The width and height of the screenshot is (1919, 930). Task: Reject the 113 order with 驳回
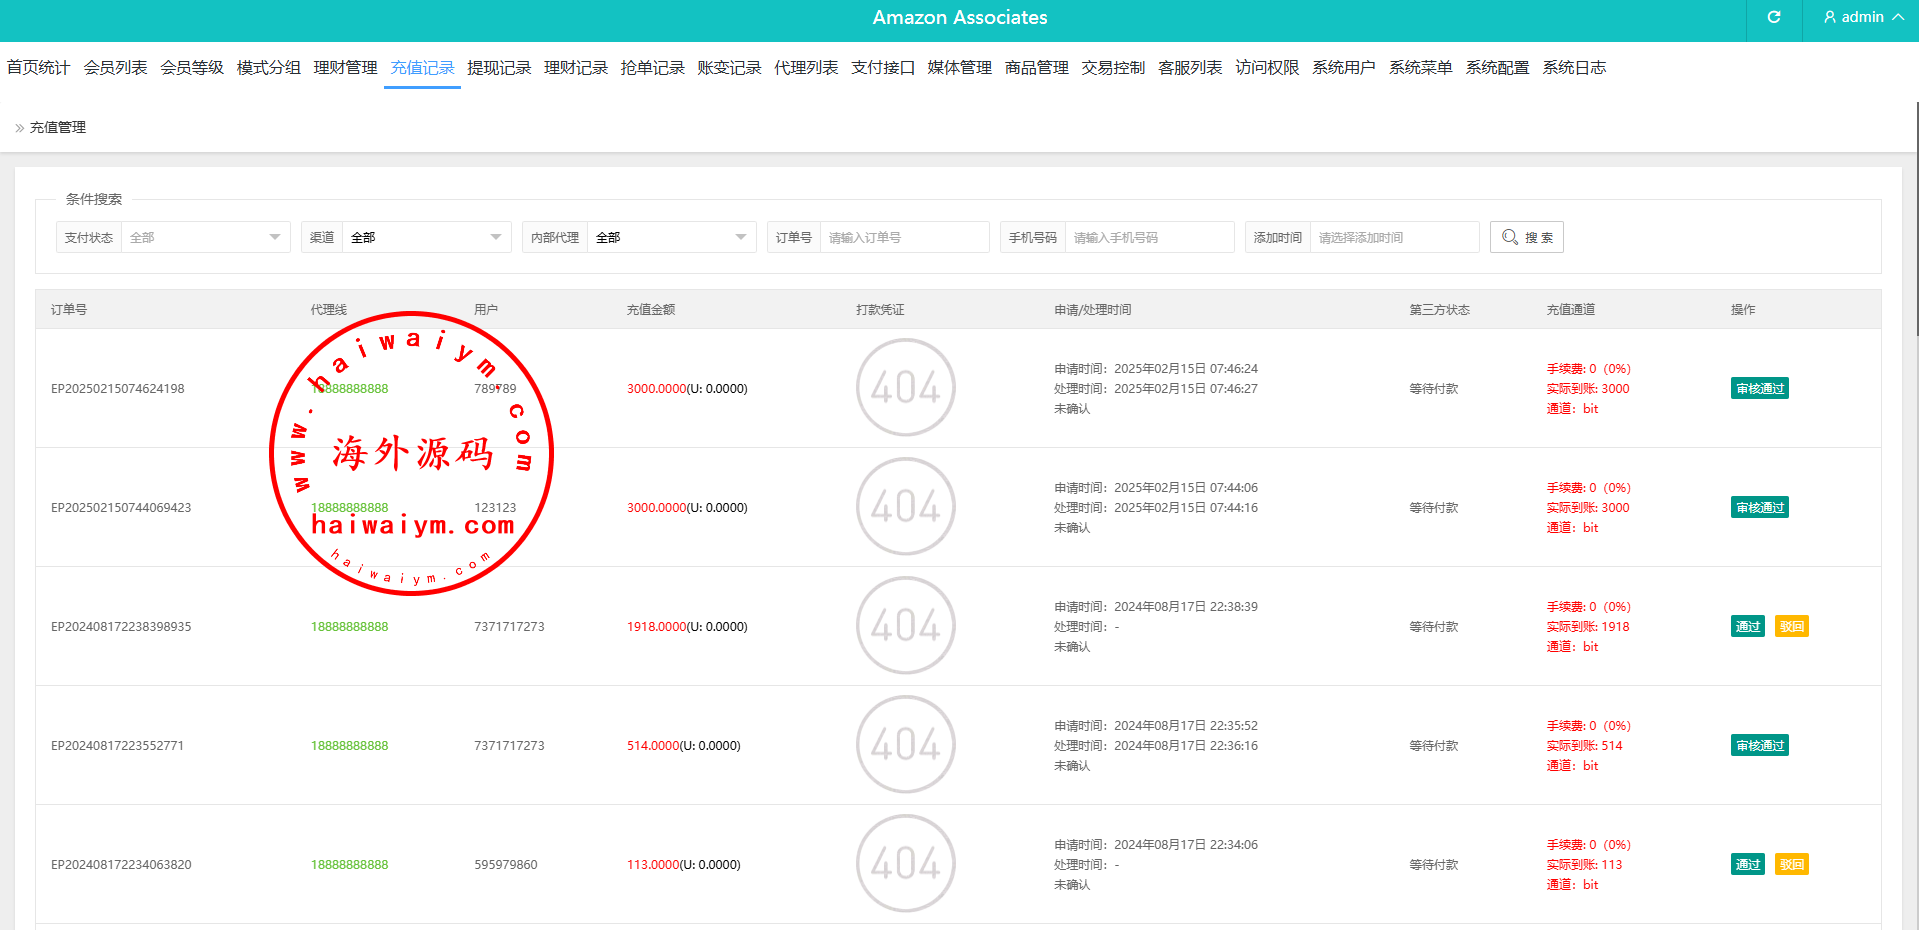(x=1791, y=865)
